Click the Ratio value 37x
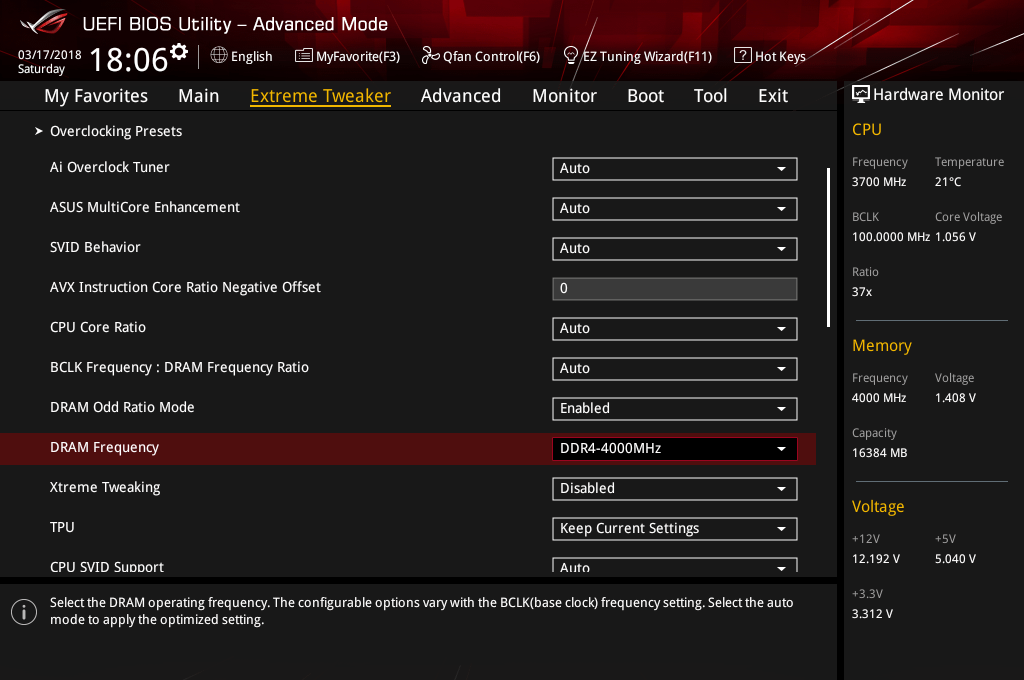The height and width of the screenshot is (680, 1024). pos(862,292)
